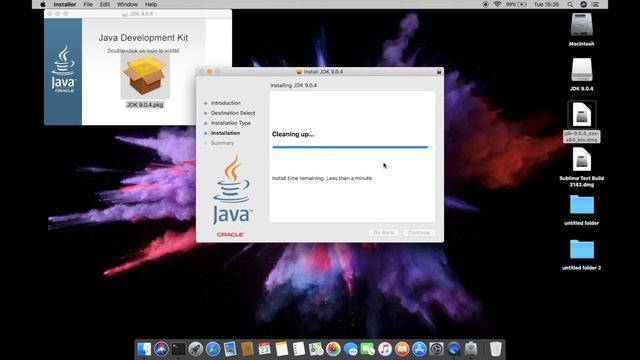Click the Installer app icon in Dock
This screenshot has width=640, height=360.
tap(471, 349)
